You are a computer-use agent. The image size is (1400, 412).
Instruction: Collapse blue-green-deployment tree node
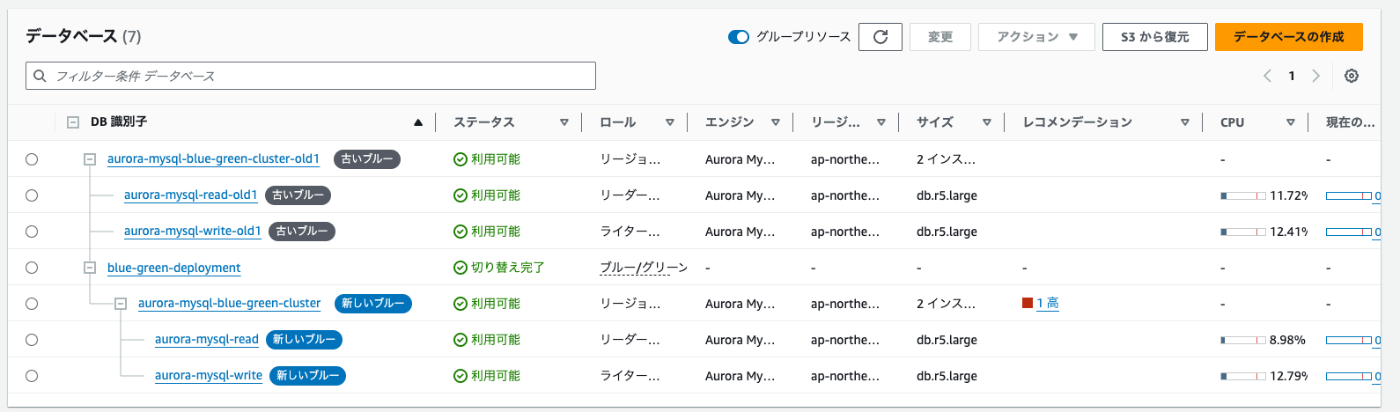pos(89,268)
